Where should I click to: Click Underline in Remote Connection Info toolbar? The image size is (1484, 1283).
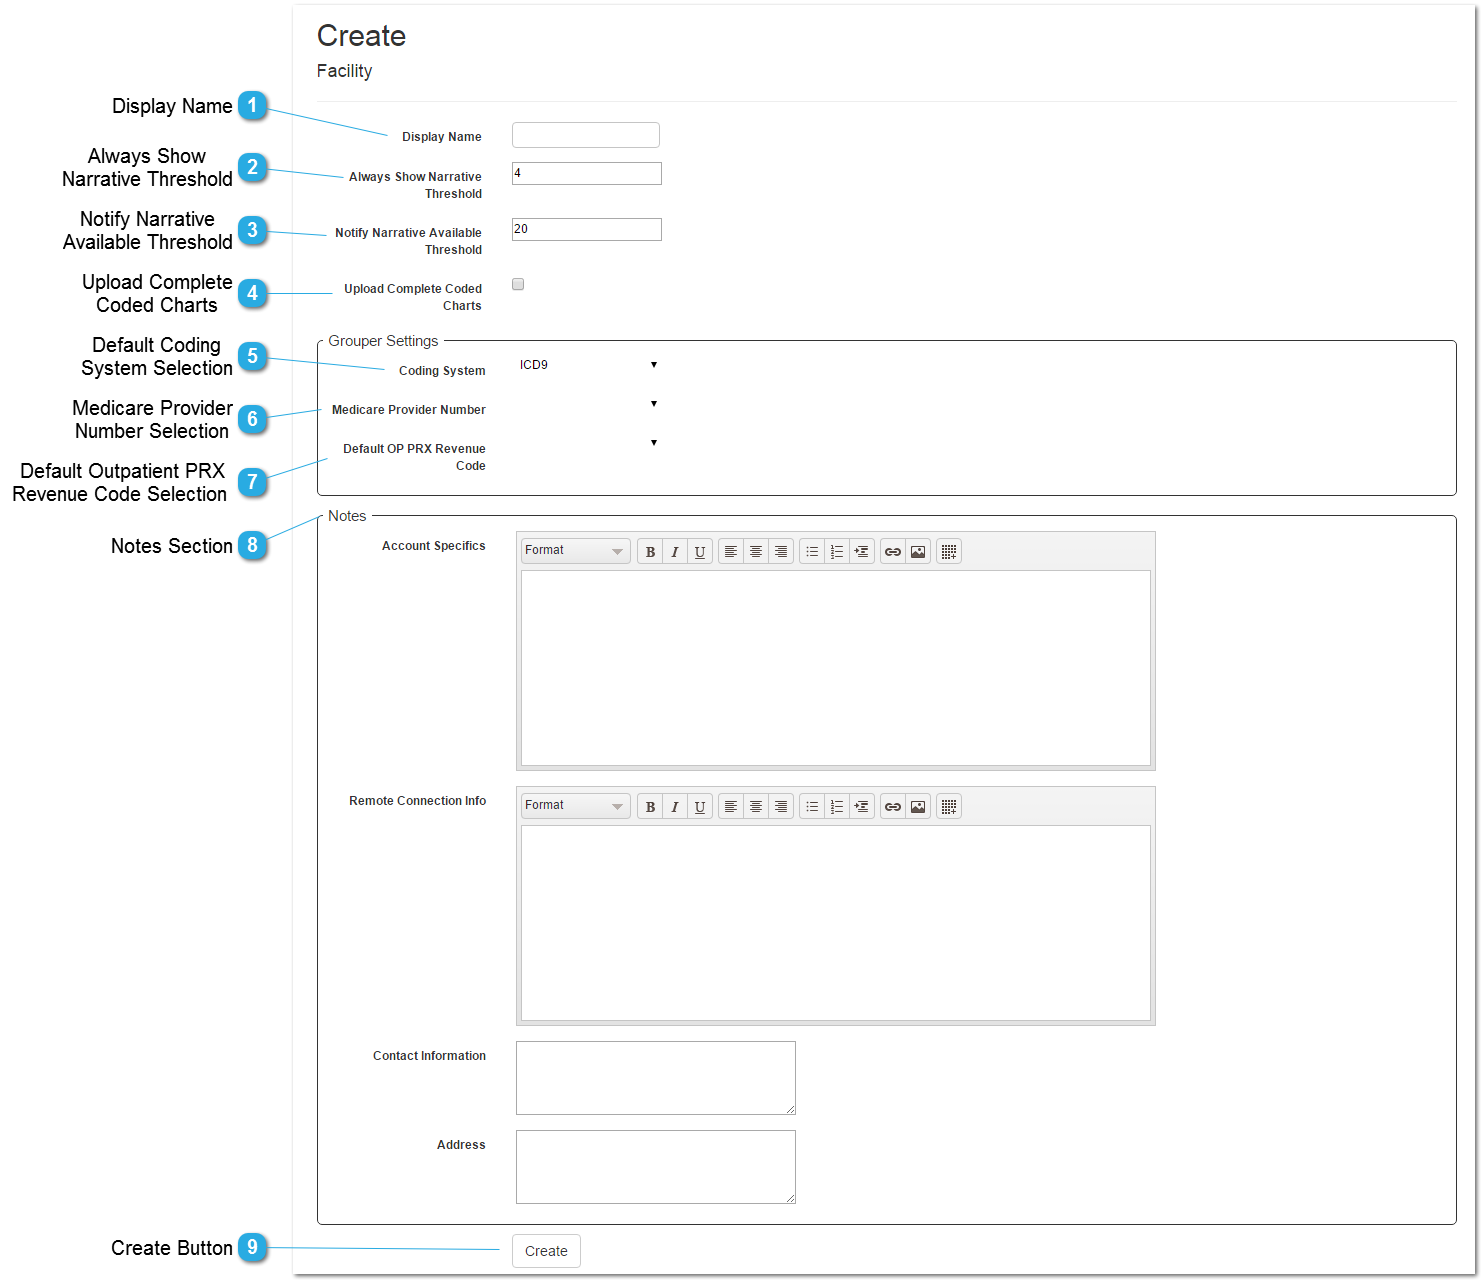(x=700, y=807)
